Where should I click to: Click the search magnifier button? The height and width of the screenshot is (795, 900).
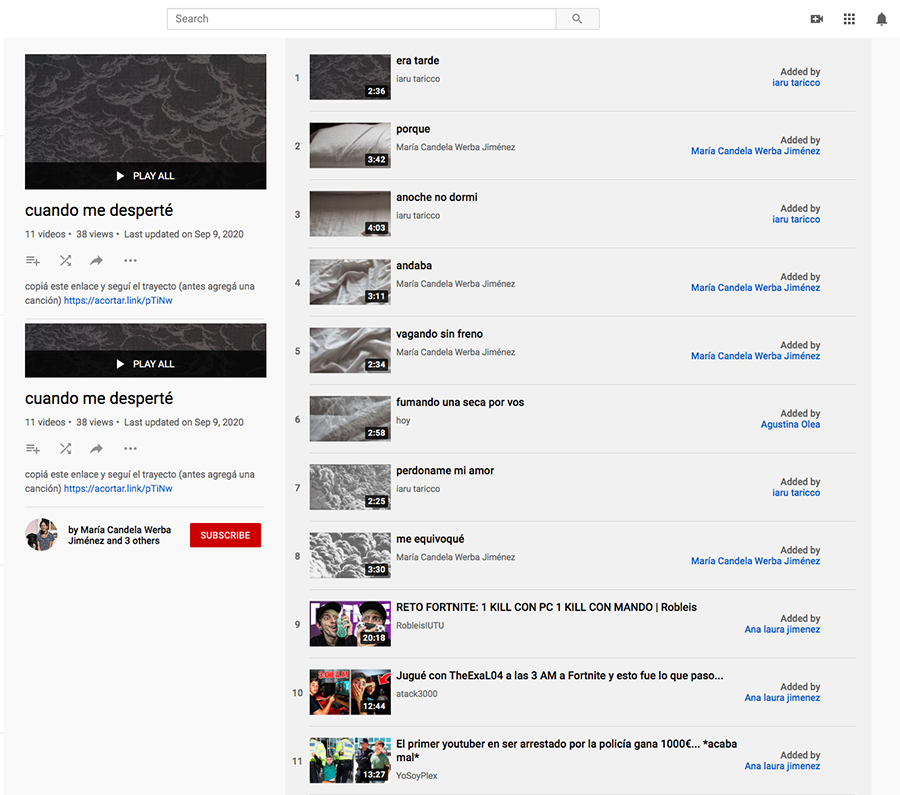577,19
